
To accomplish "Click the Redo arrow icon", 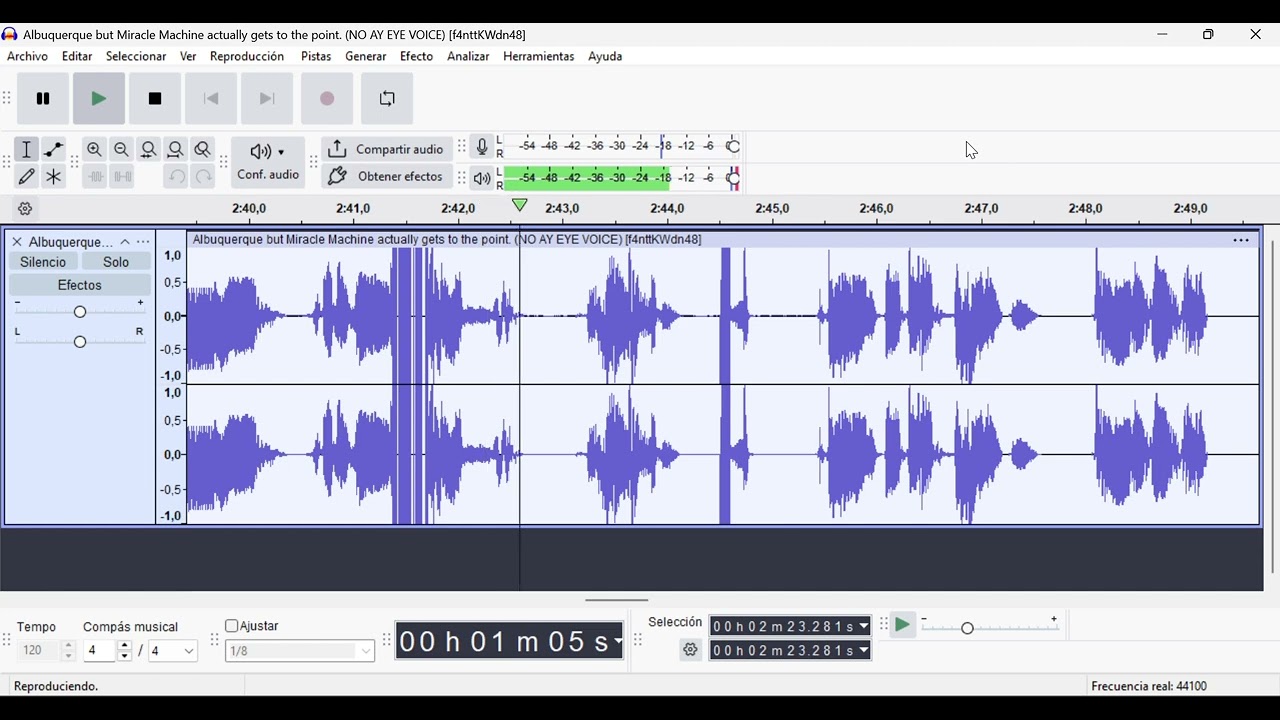I will 203,177.
